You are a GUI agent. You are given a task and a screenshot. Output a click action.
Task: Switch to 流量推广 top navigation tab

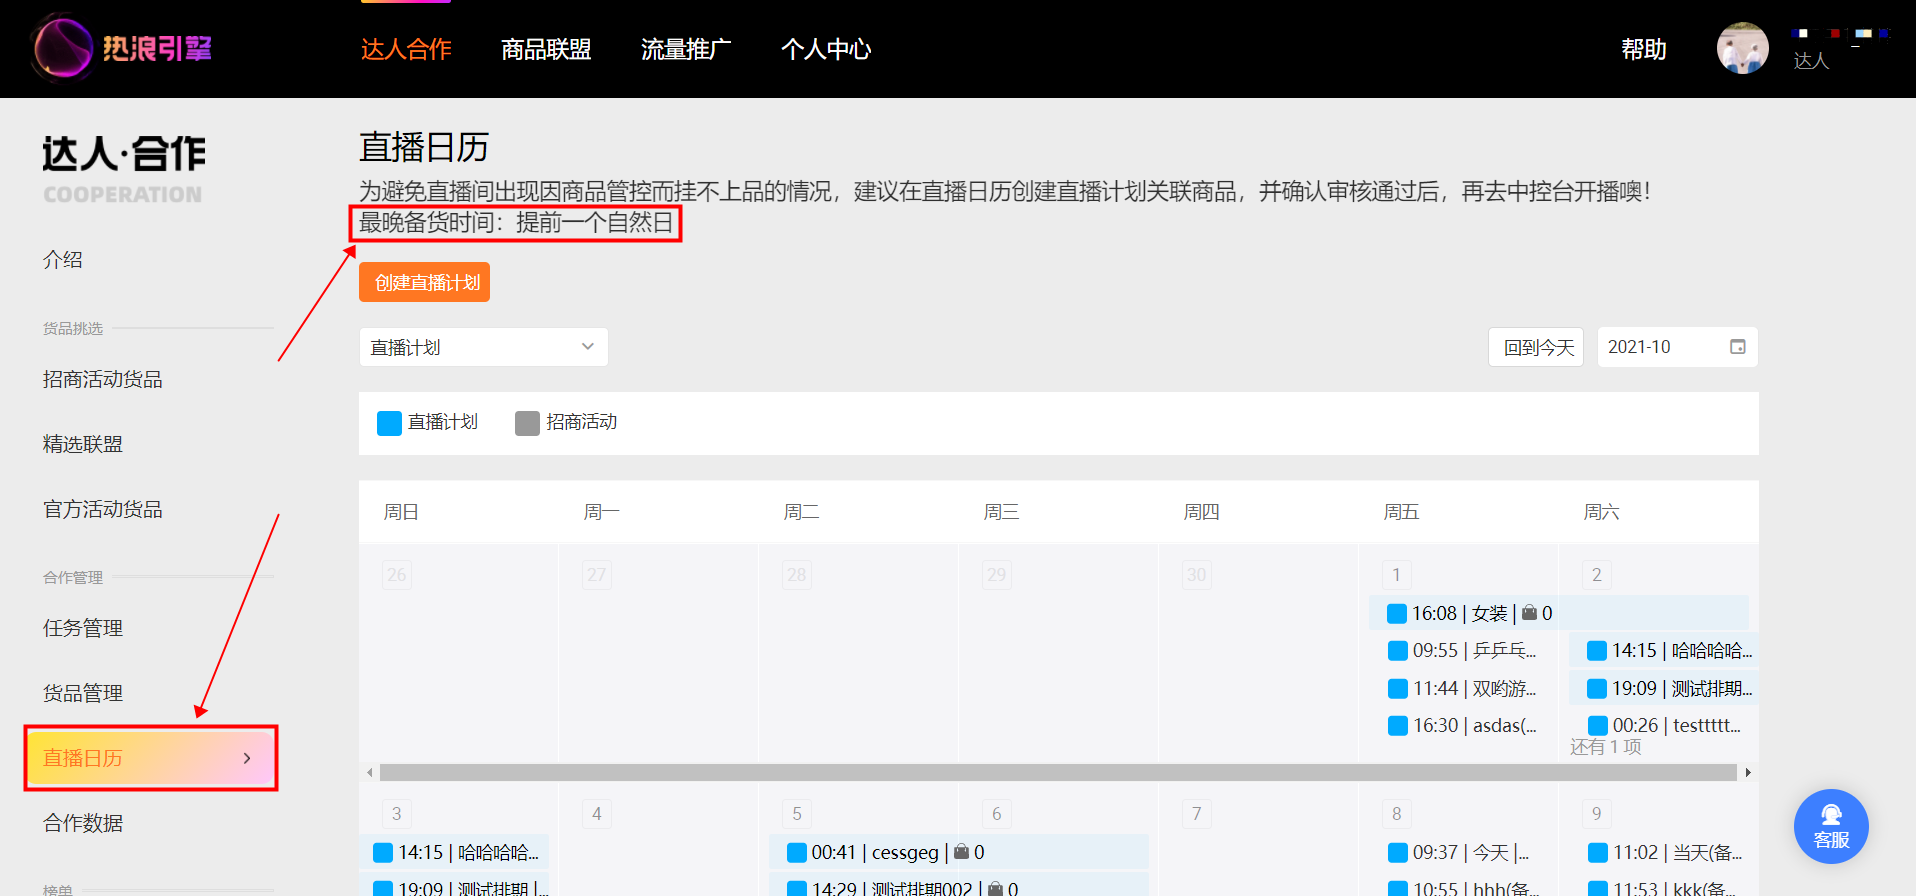(x=686, y=49)
